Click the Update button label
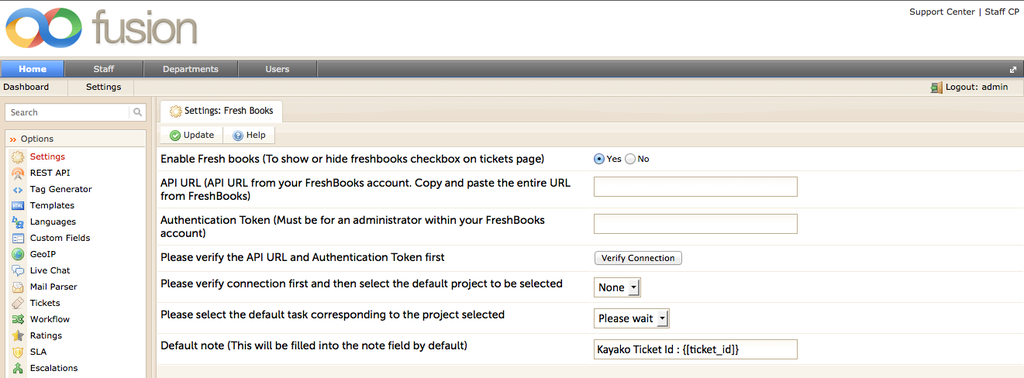Viewport: 1024px width, 378px height. tap(199, 135)
